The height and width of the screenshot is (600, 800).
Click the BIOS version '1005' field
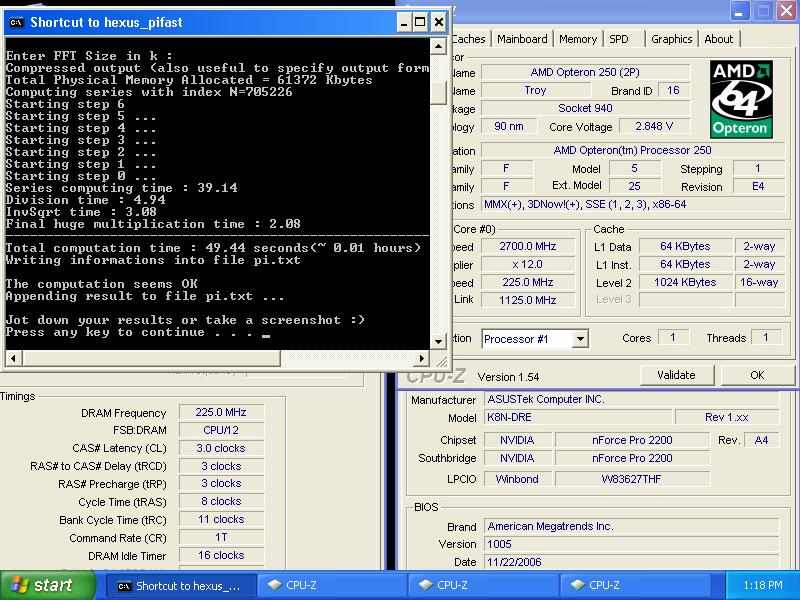(x=632, y=544)
